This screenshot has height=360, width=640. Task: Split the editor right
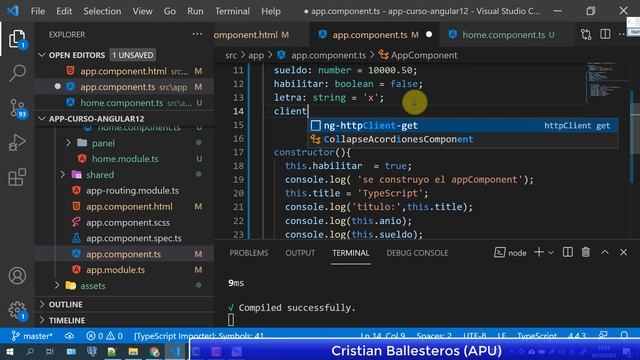click(605, 34)
